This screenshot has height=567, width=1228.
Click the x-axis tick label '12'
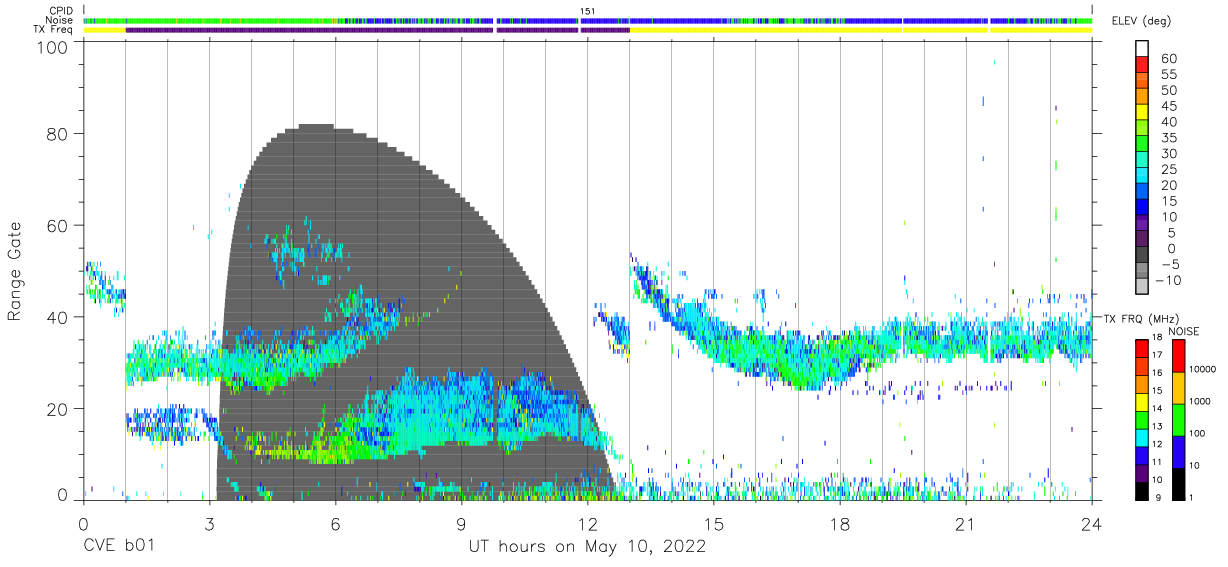(588, 525)
